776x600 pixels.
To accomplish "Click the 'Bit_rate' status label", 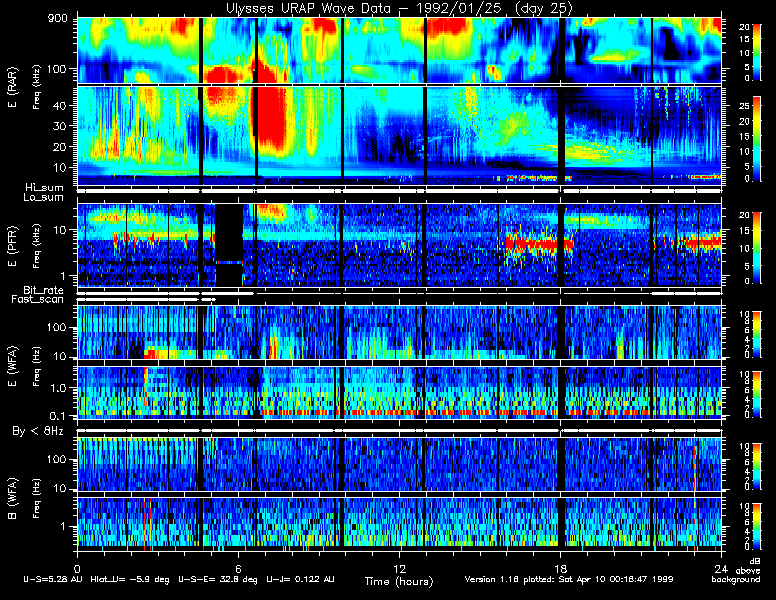I will 44,290.
